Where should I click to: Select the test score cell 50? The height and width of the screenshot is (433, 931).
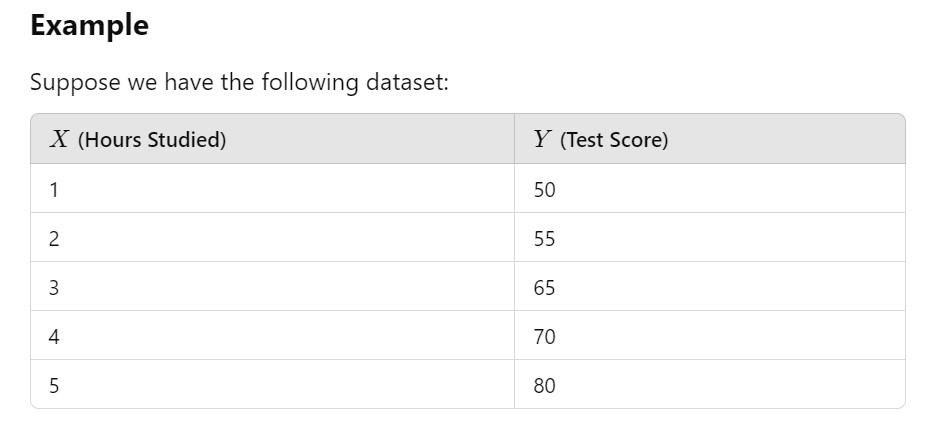click(x=544, y=189)
